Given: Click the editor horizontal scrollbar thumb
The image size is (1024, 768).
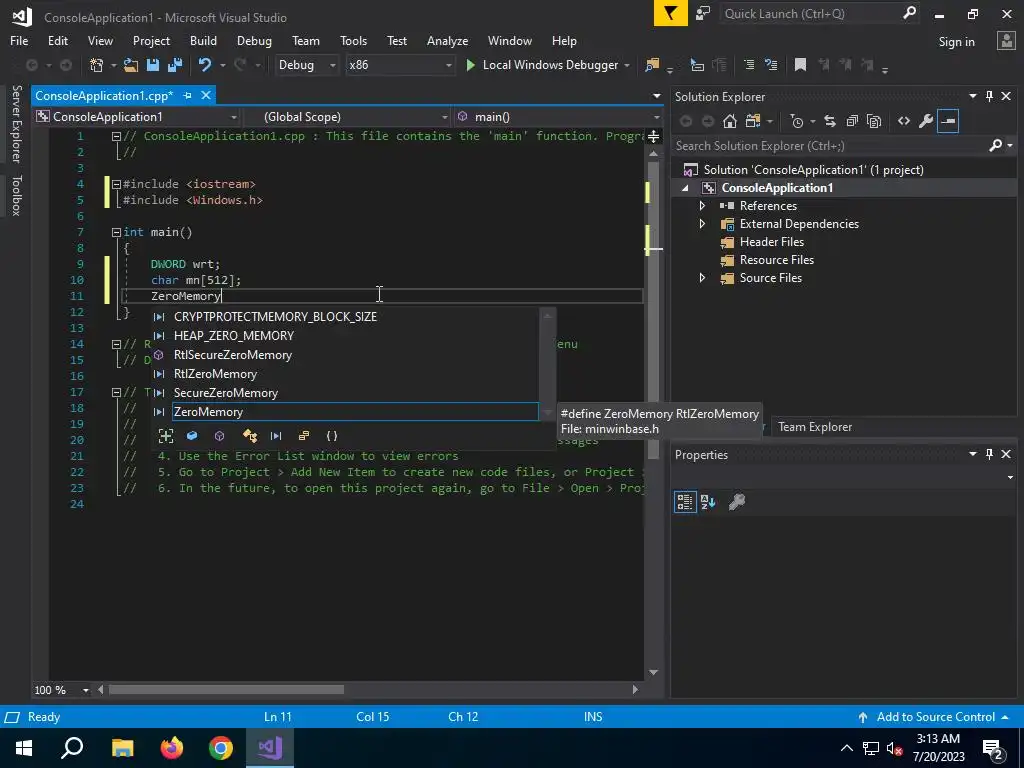Looking at the screenshot, I should click(x=226, y=690).
